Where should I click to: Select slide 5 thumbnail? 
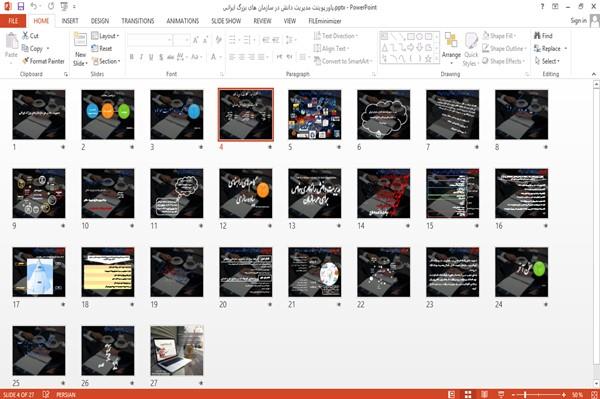(x=315, y=115)
